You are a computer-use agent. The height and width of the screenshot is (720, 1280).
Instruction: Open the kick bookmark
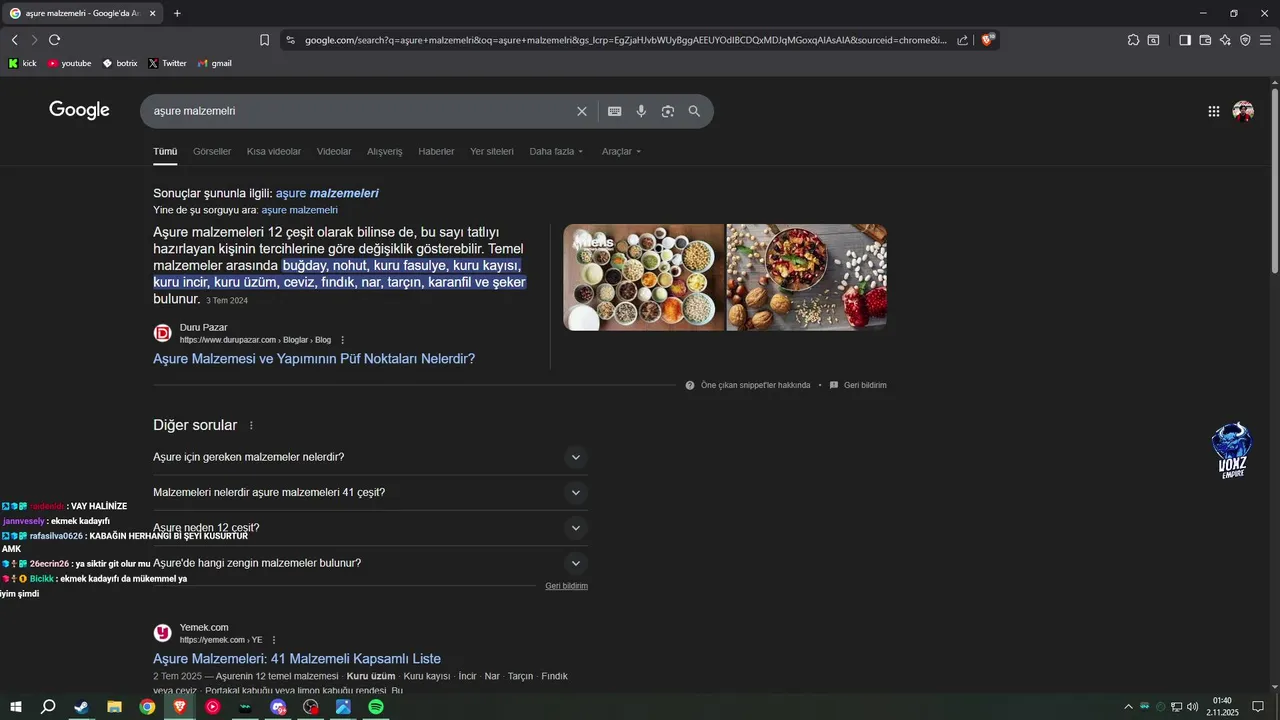pyautogui.click(x=23, y=63)
